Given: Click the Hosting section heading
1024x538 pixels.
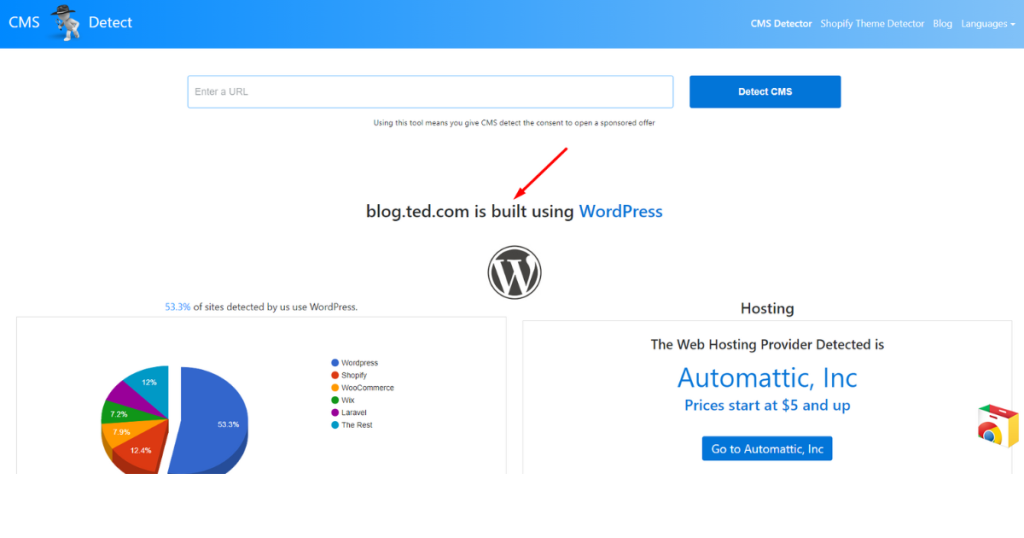Looking at the screenshot, I should tap(767, 308).
